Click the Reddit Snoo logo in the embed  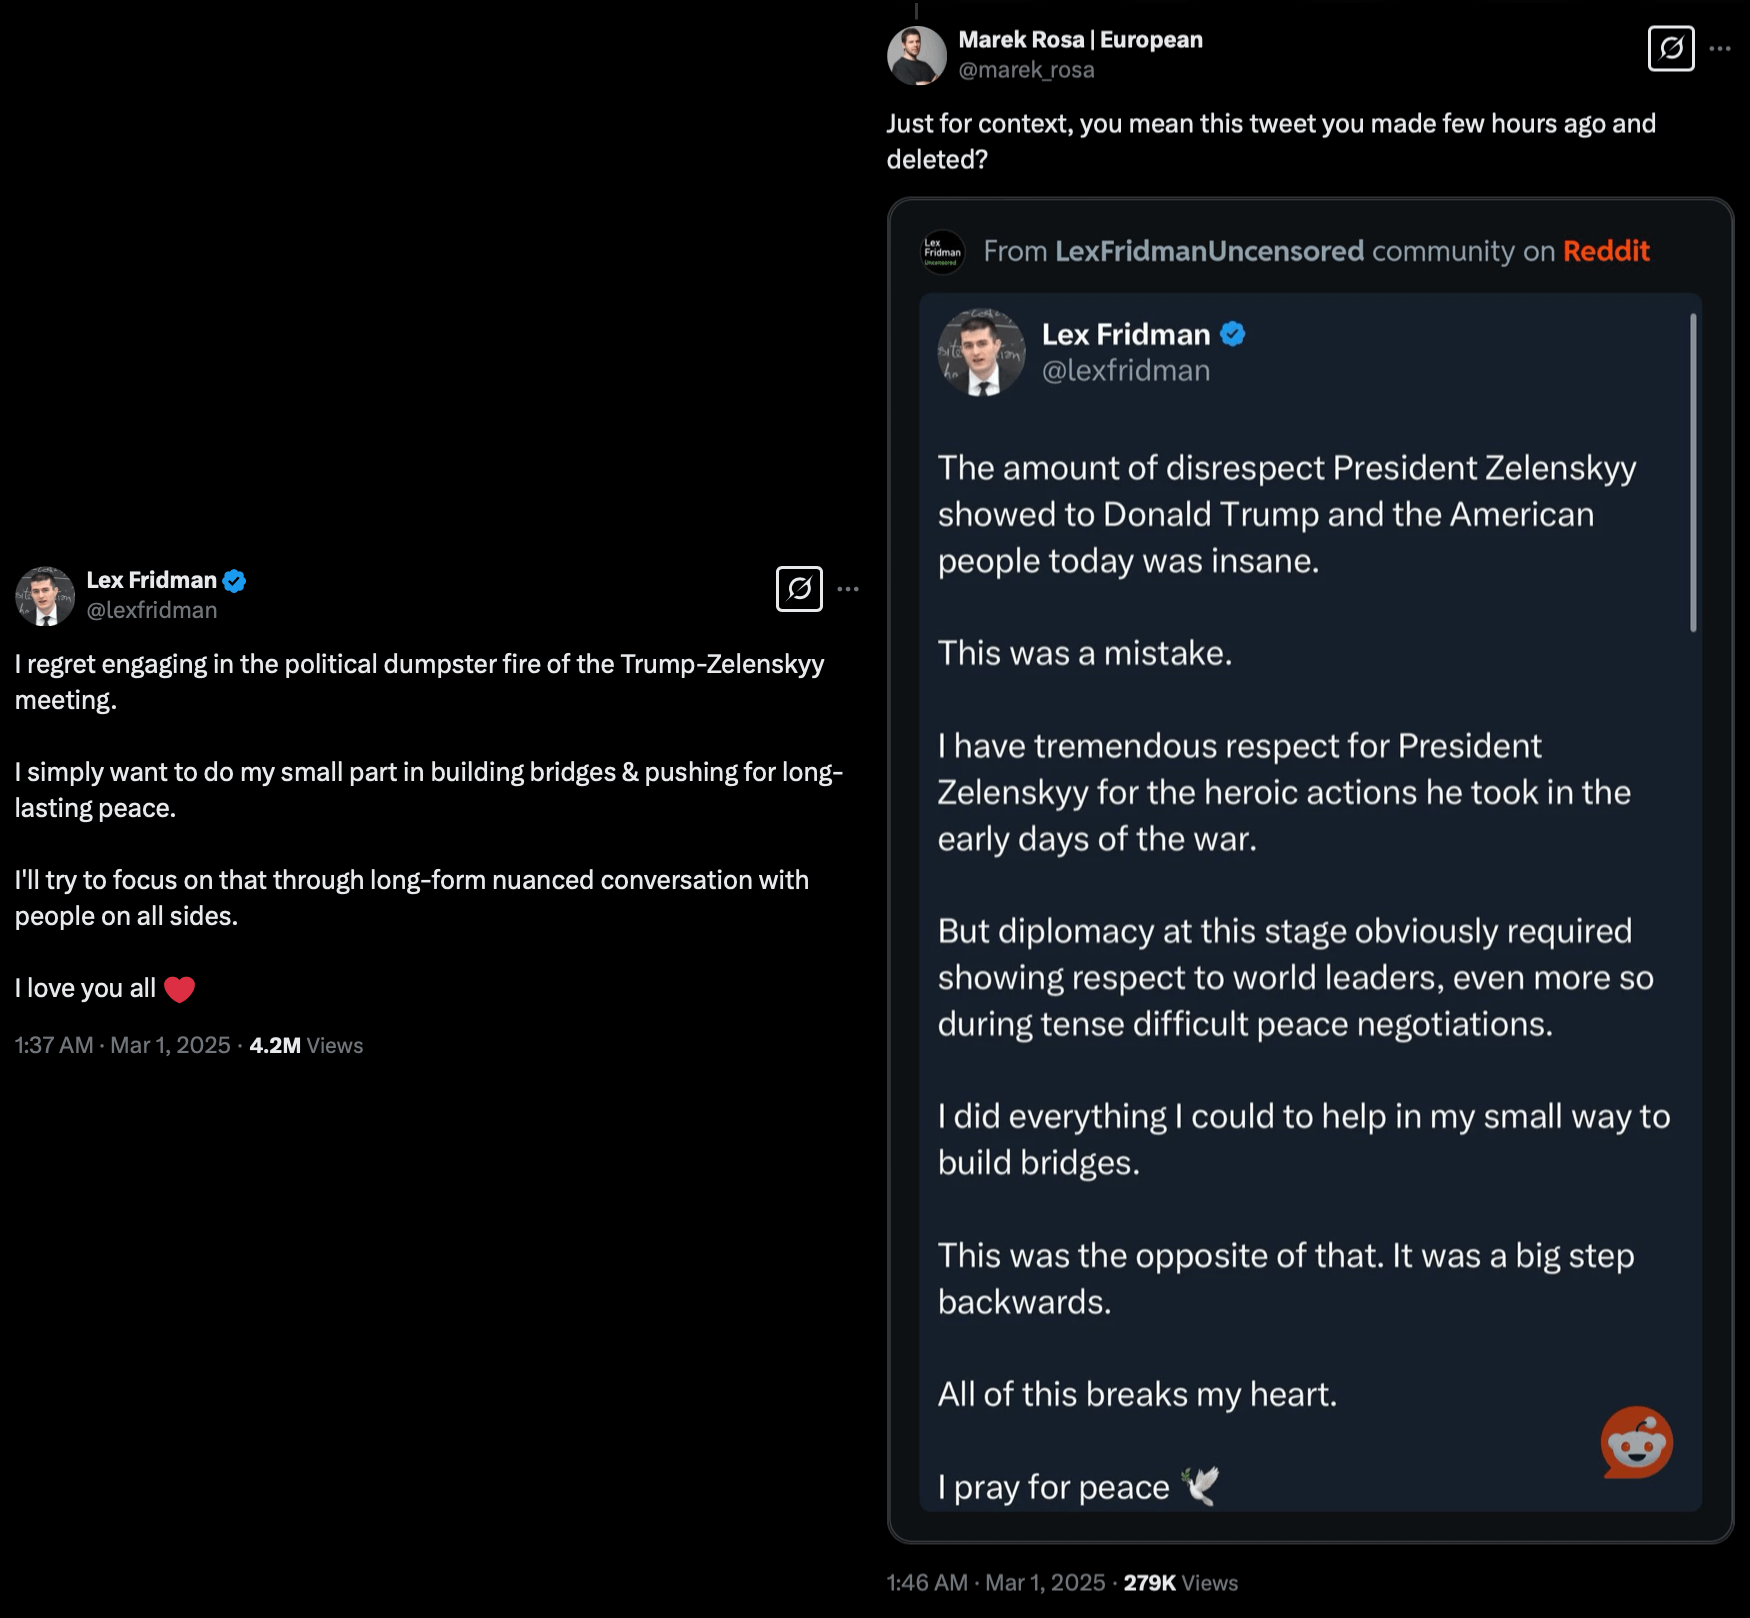(x=1636, y=1442)
